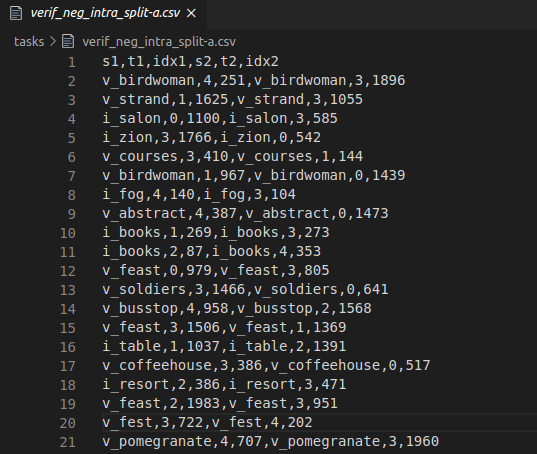Click line number 14 in the gutter

[67, 309]
